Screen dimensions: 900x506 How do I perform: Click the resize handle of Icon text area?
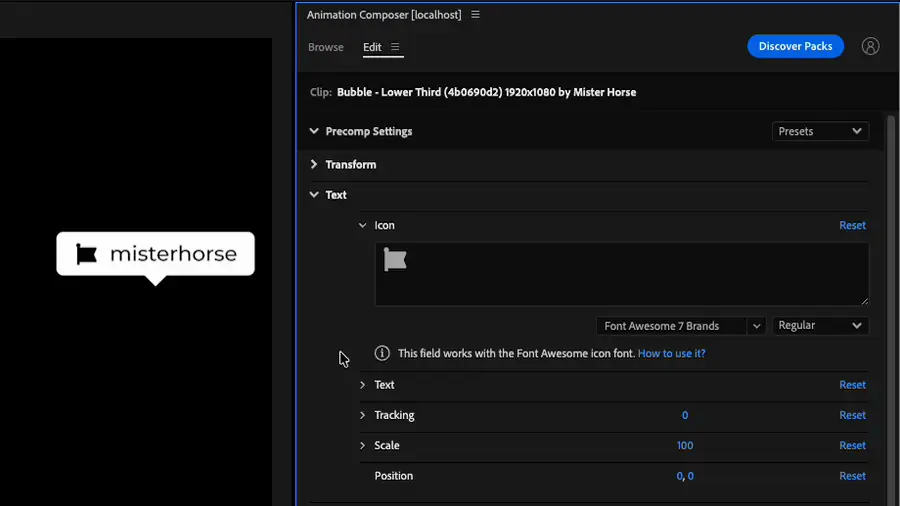coord(864,301)
